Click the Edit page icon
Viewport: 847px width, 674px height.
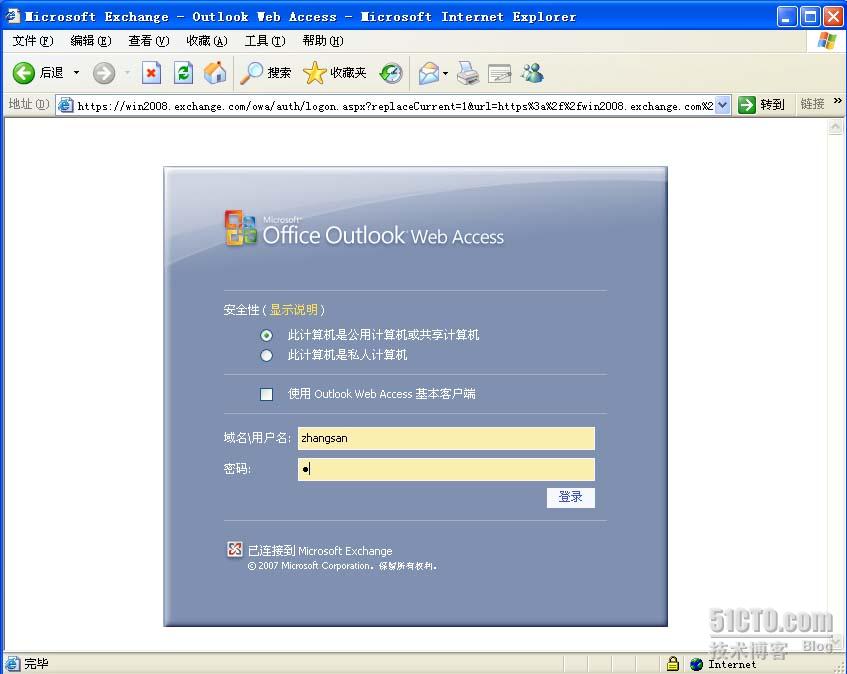[x=499, y=73]
